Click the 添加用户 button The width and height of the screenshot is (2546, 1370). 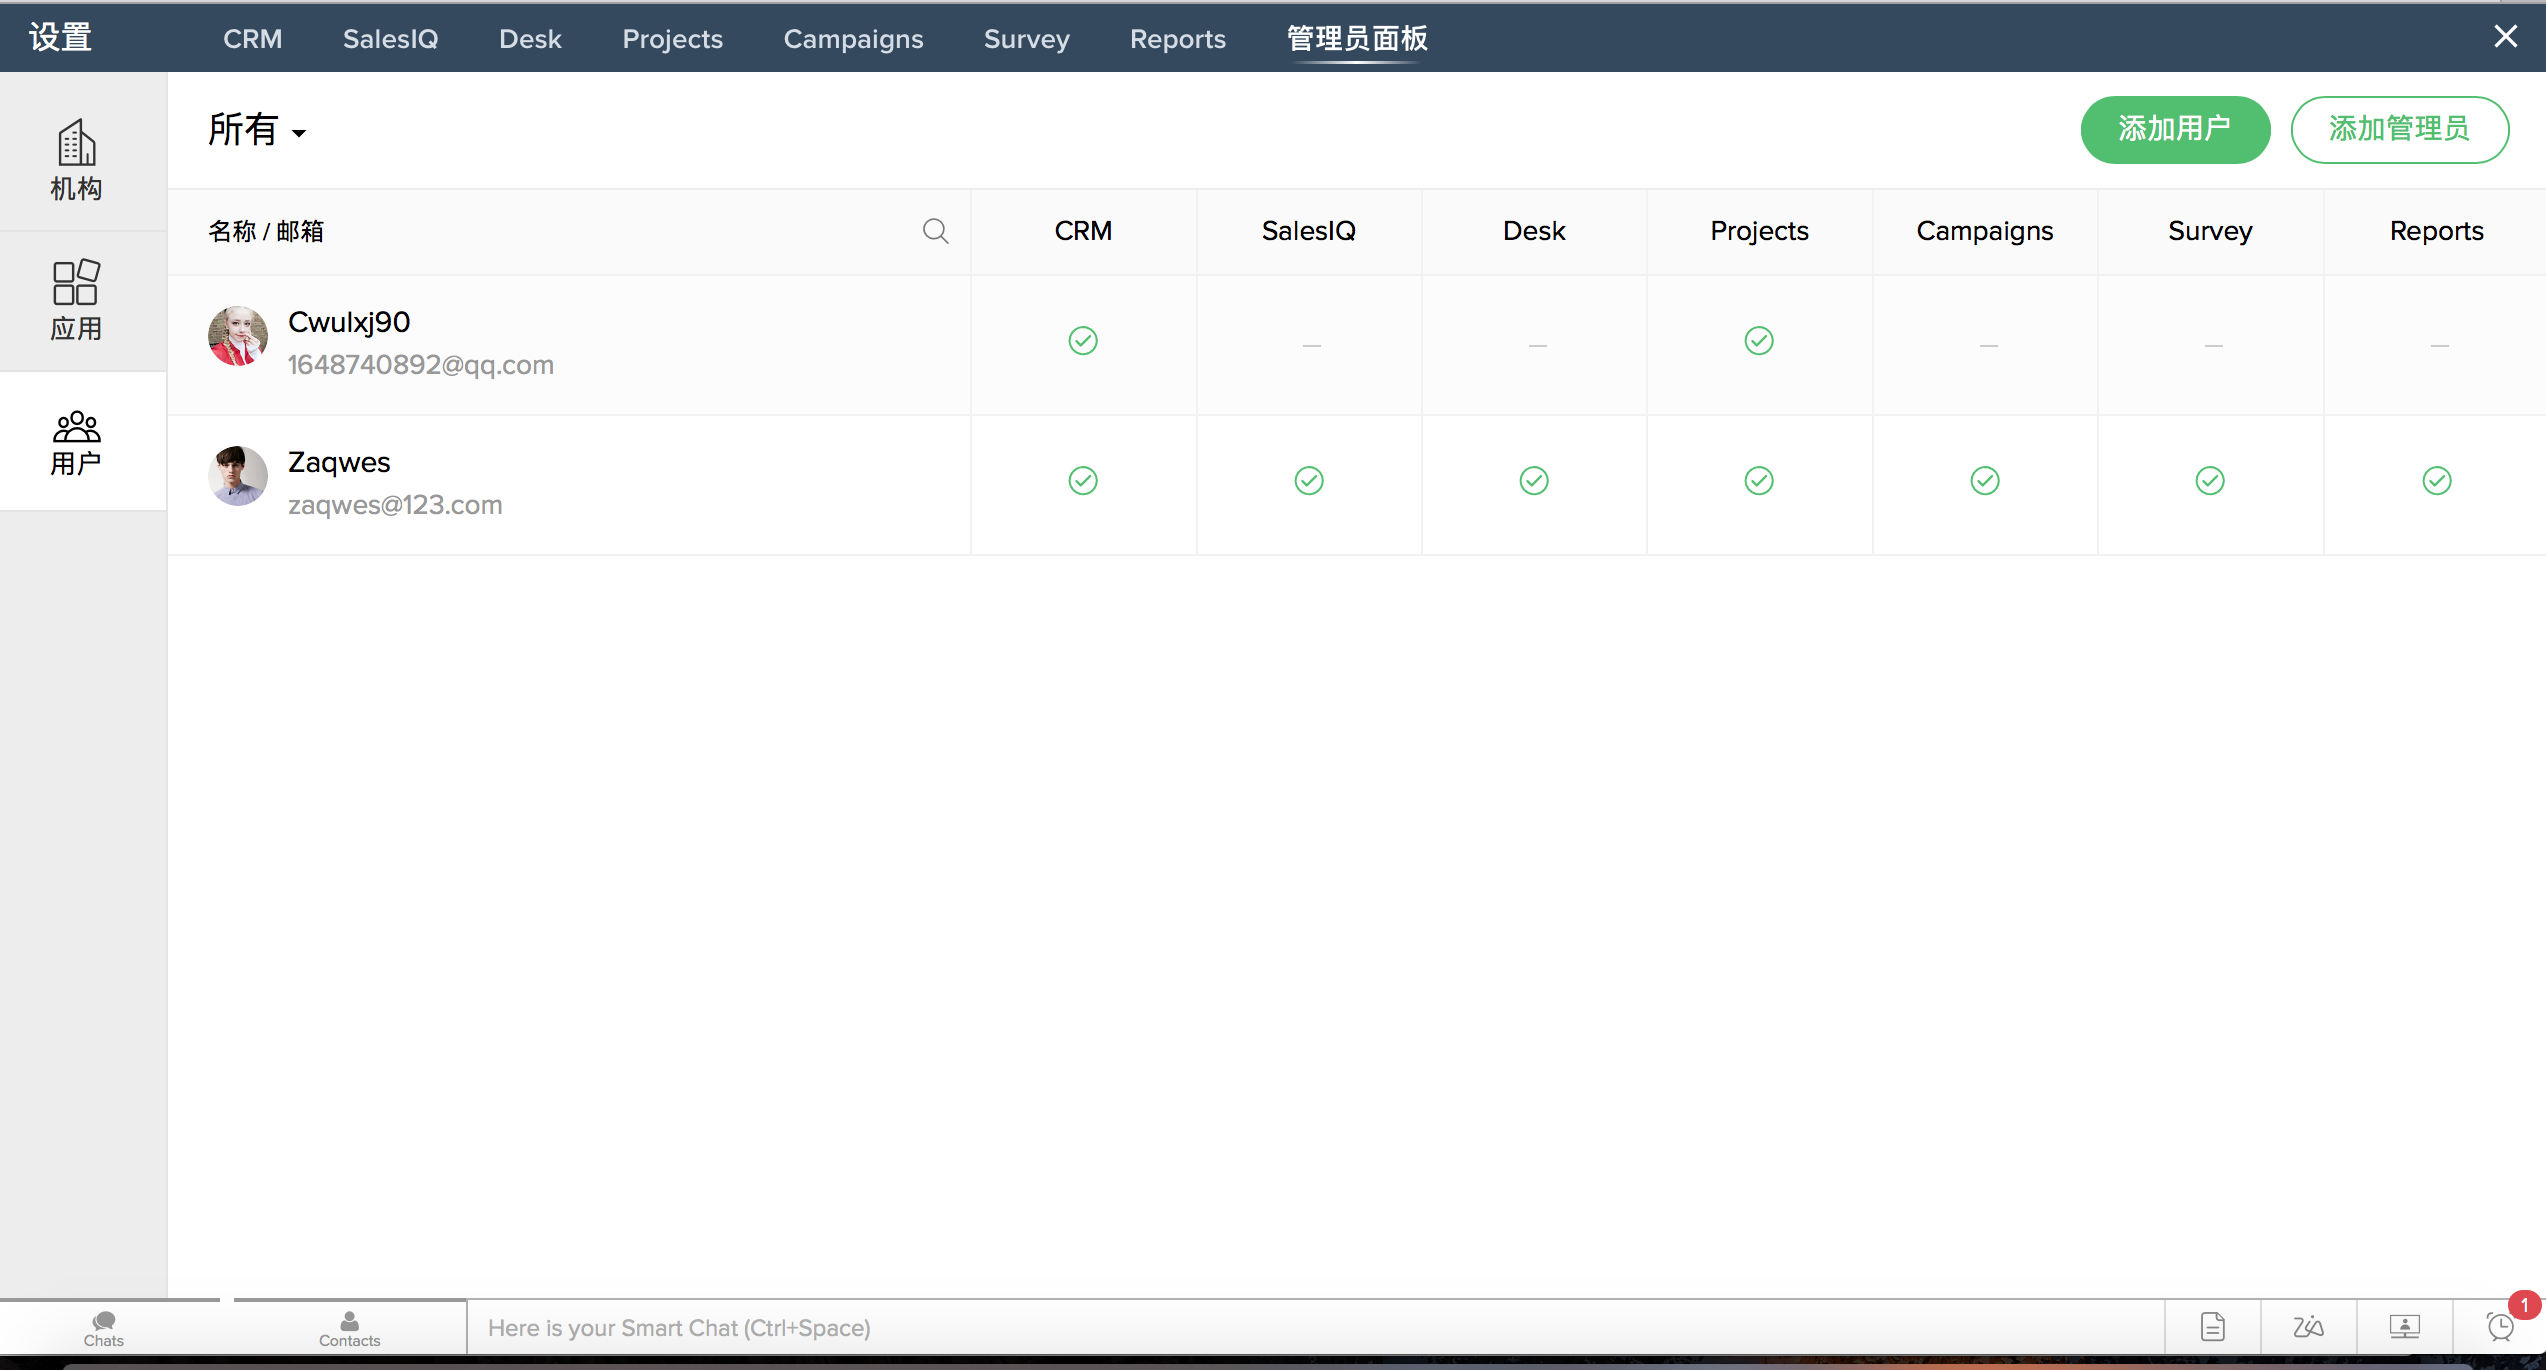2175,129
